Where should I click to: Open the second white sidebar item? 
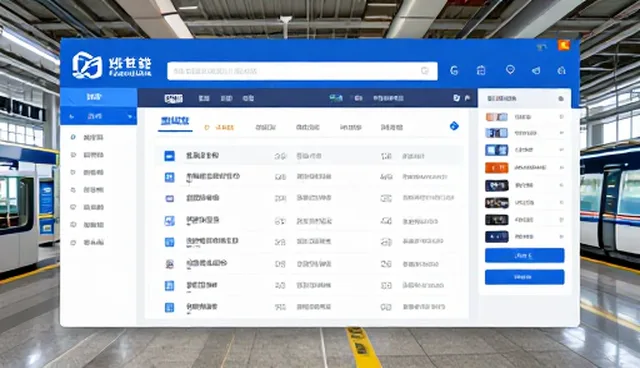93,155
